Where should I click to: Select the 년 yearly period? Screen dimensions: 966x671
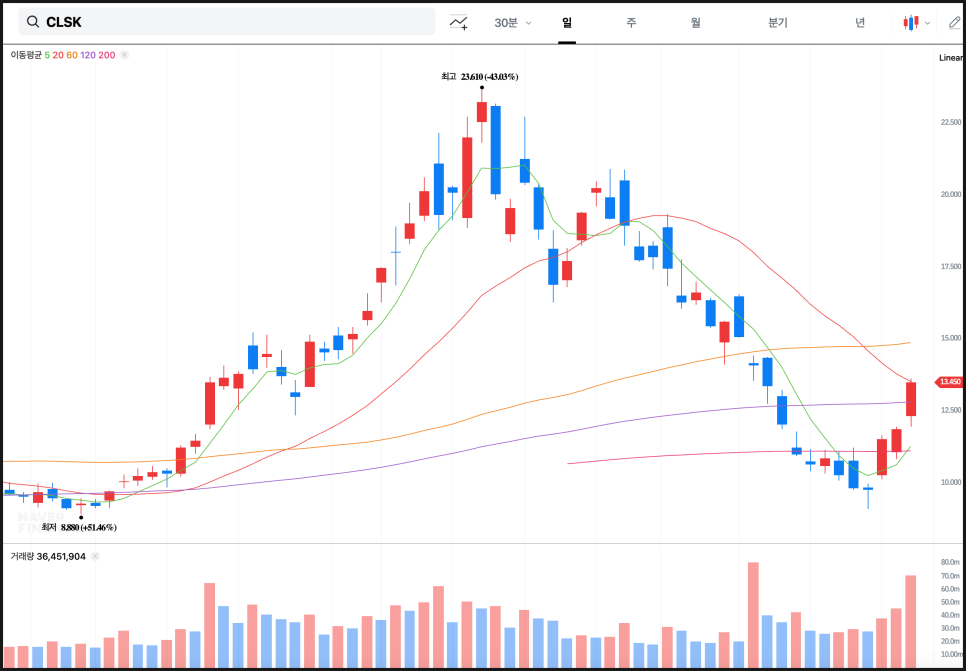860,22
